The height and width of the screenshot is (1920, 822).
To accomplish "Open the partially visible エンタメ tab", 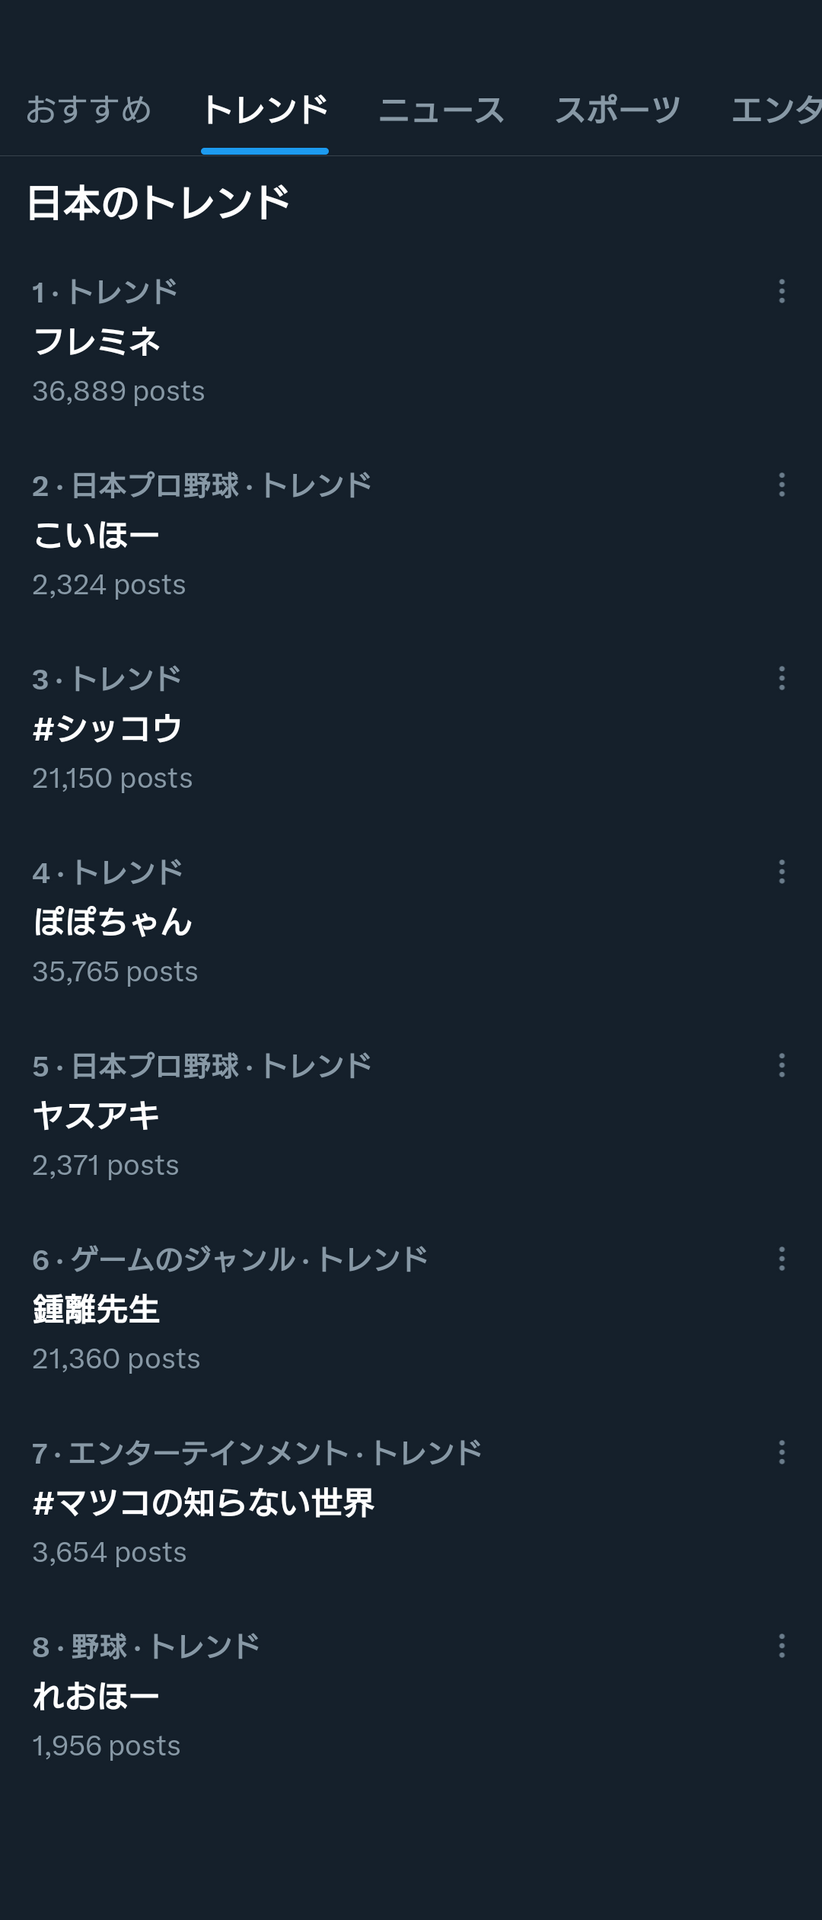I will click(776, 109).
